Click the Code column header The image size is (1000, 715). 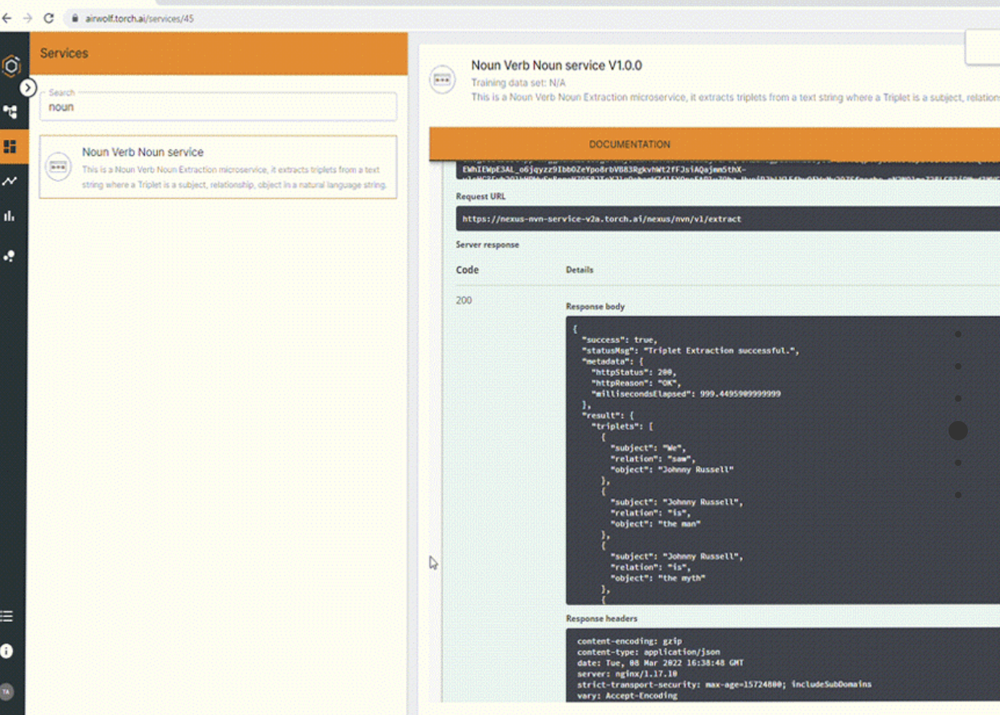[467, 270]
